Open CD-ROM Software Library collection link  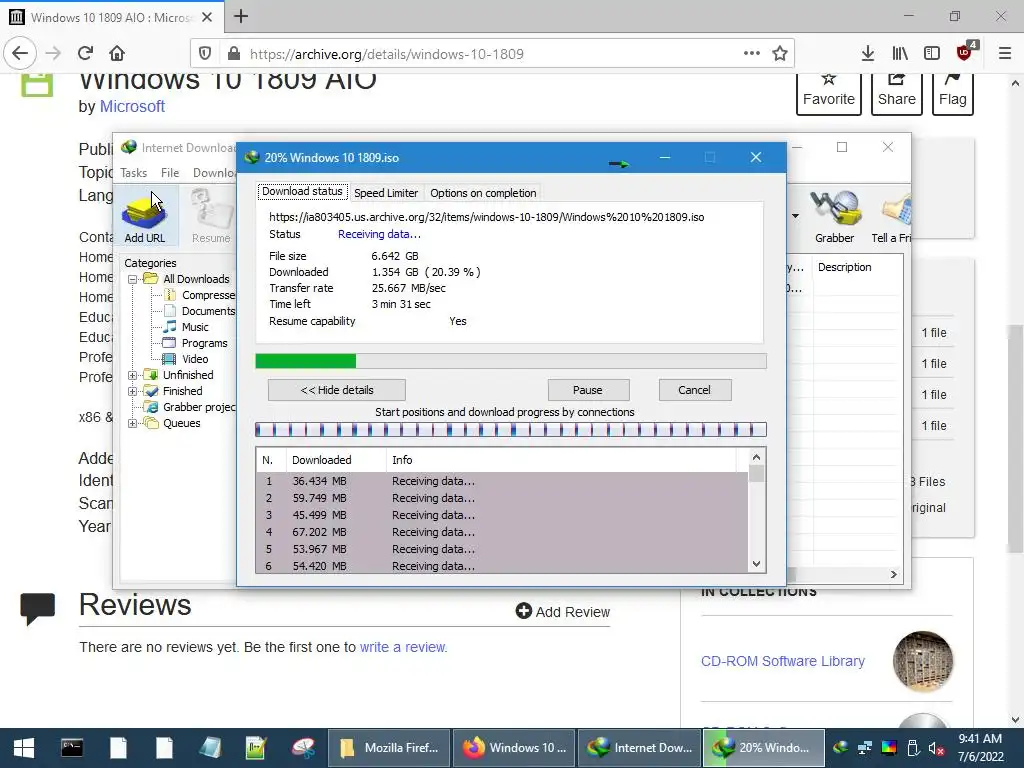(782, 661)
